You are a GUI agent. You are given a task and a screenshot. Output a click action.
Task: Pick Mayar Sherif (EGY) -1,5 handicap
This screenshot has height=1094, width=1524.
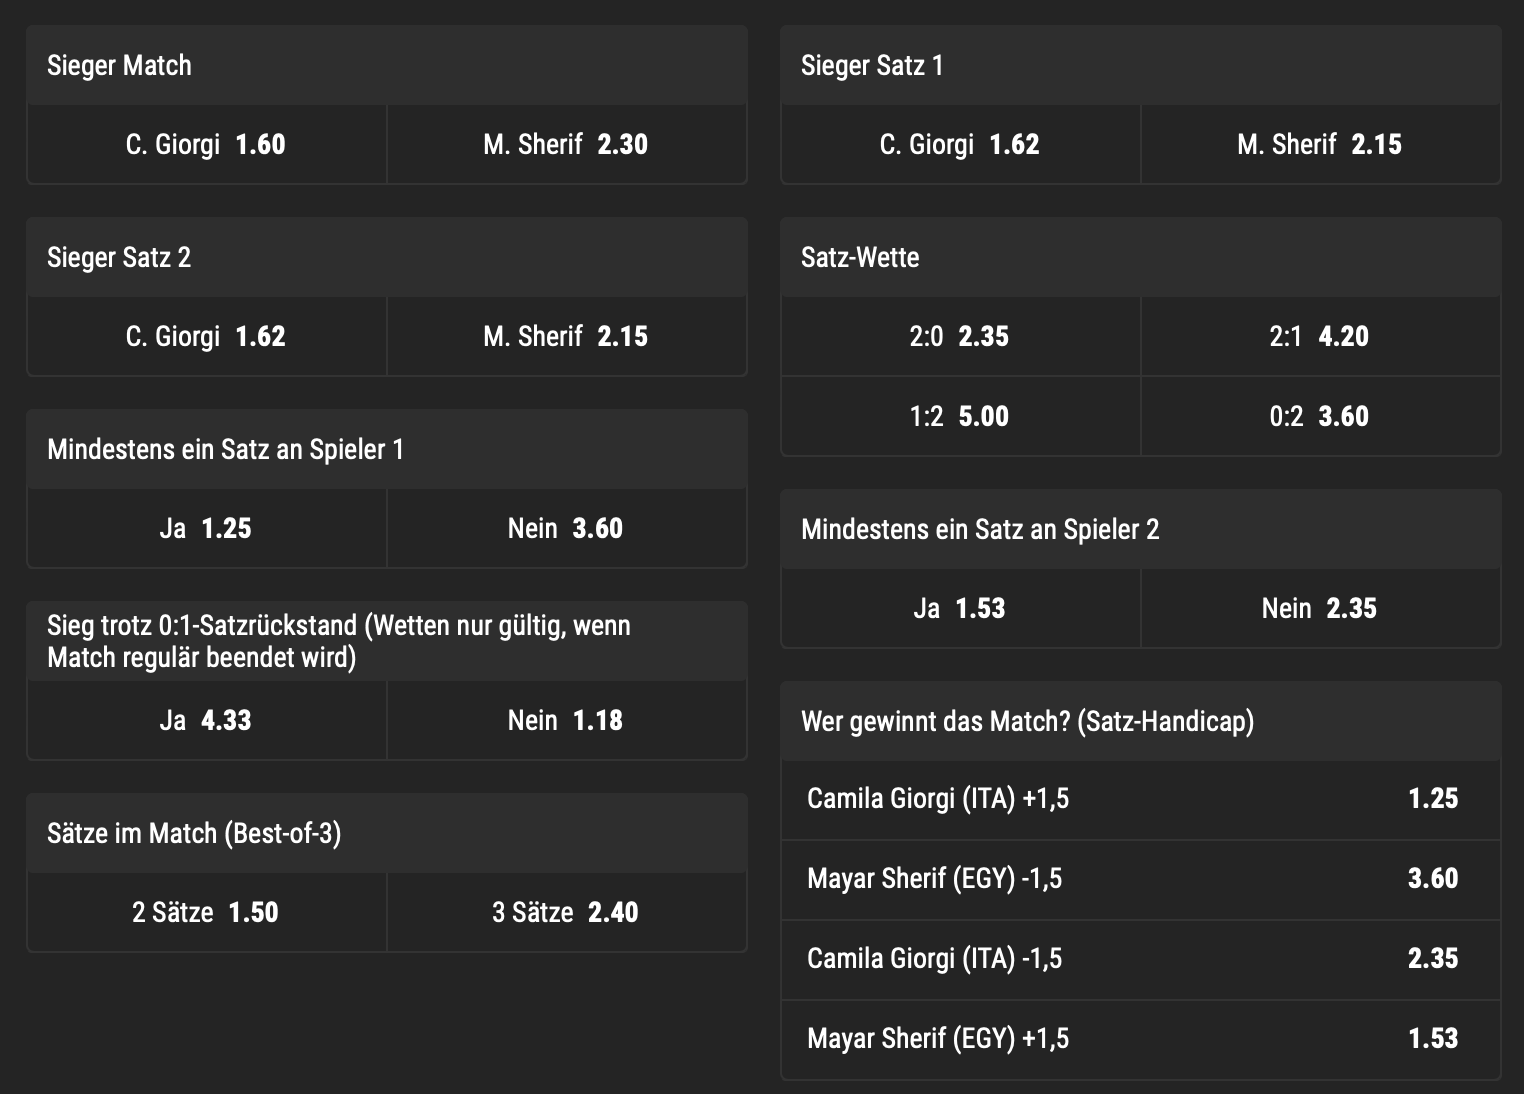point(1141,879)
